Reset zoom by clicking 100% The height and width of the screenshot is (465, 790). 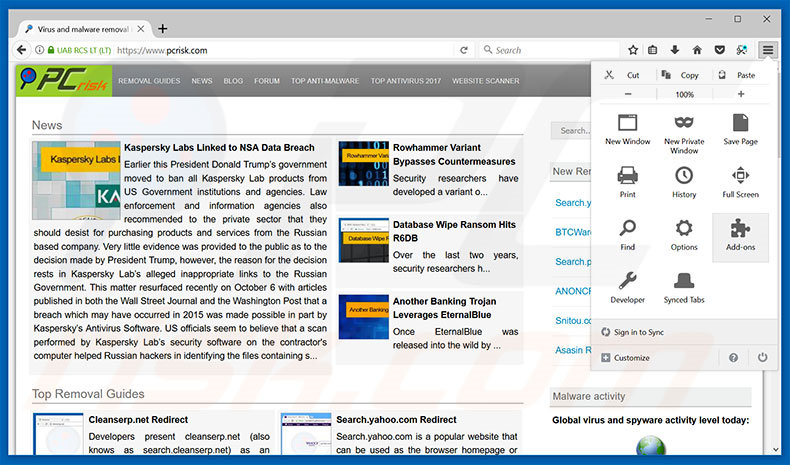click(x=684, y=94)
